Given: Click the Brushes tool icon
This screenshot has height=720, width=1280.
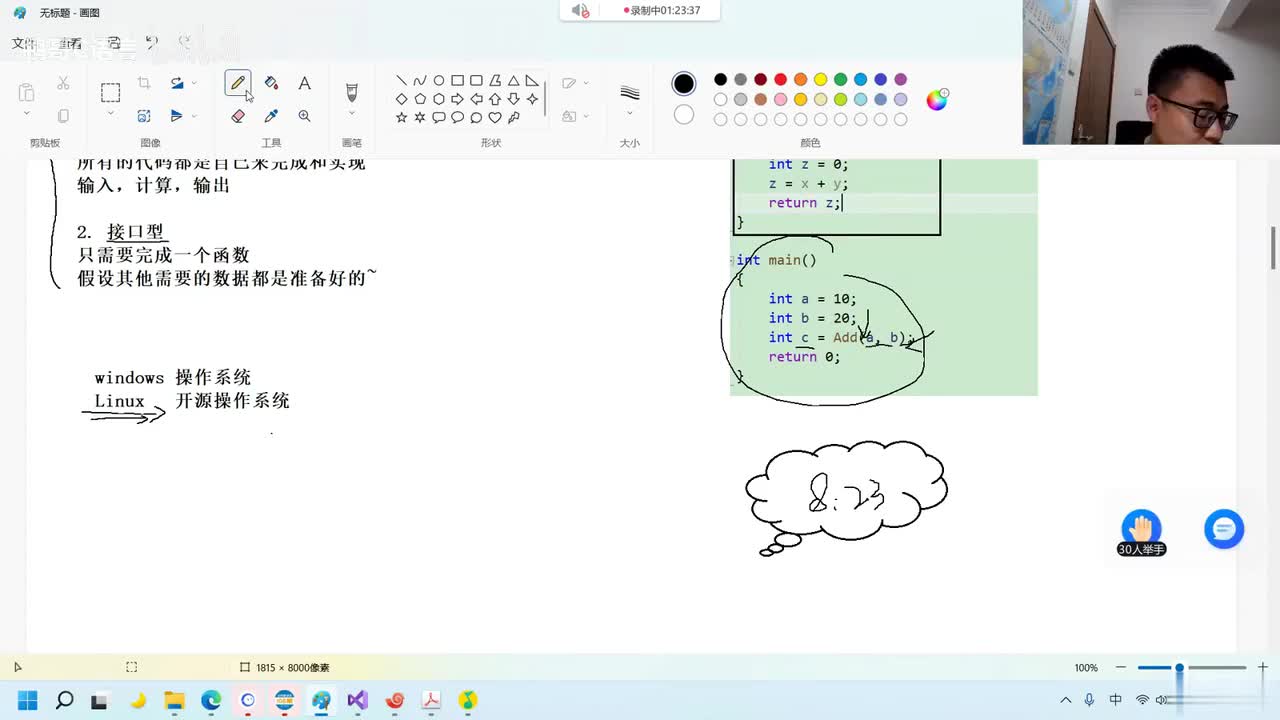Looking at the screenshot, I should (351, 92).
